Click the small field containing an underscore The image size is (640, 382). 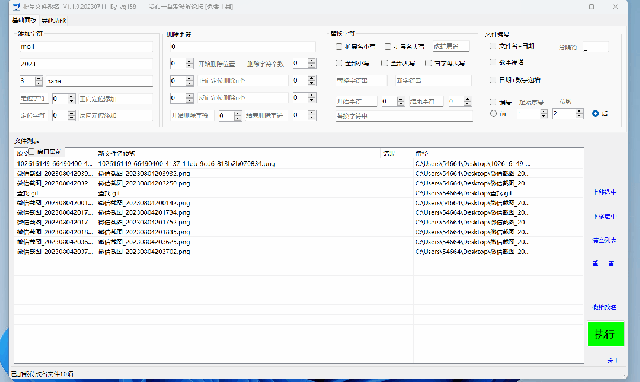596,47
